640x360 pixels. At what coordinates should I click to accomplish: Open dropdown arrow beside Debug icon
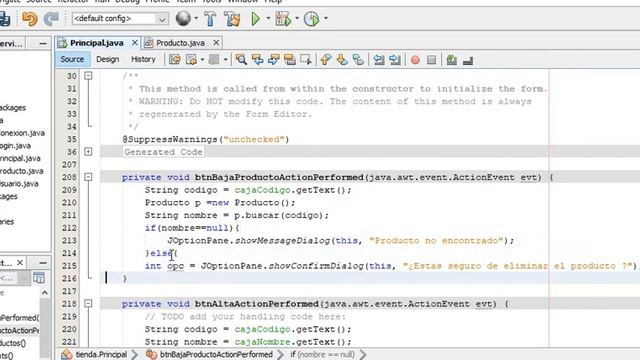point(297,18)
